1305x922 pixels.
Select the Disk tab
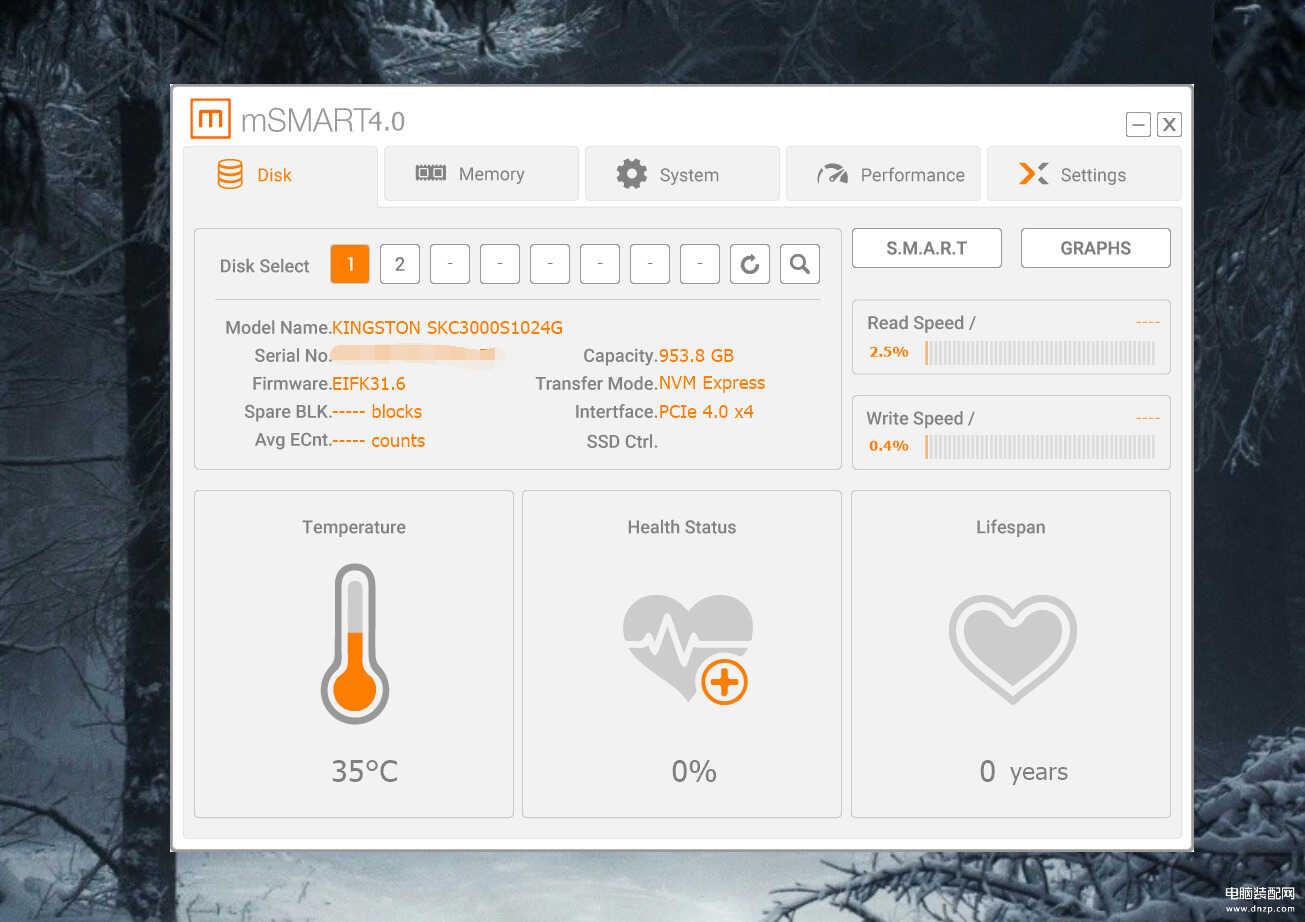[x=280, y=175]
